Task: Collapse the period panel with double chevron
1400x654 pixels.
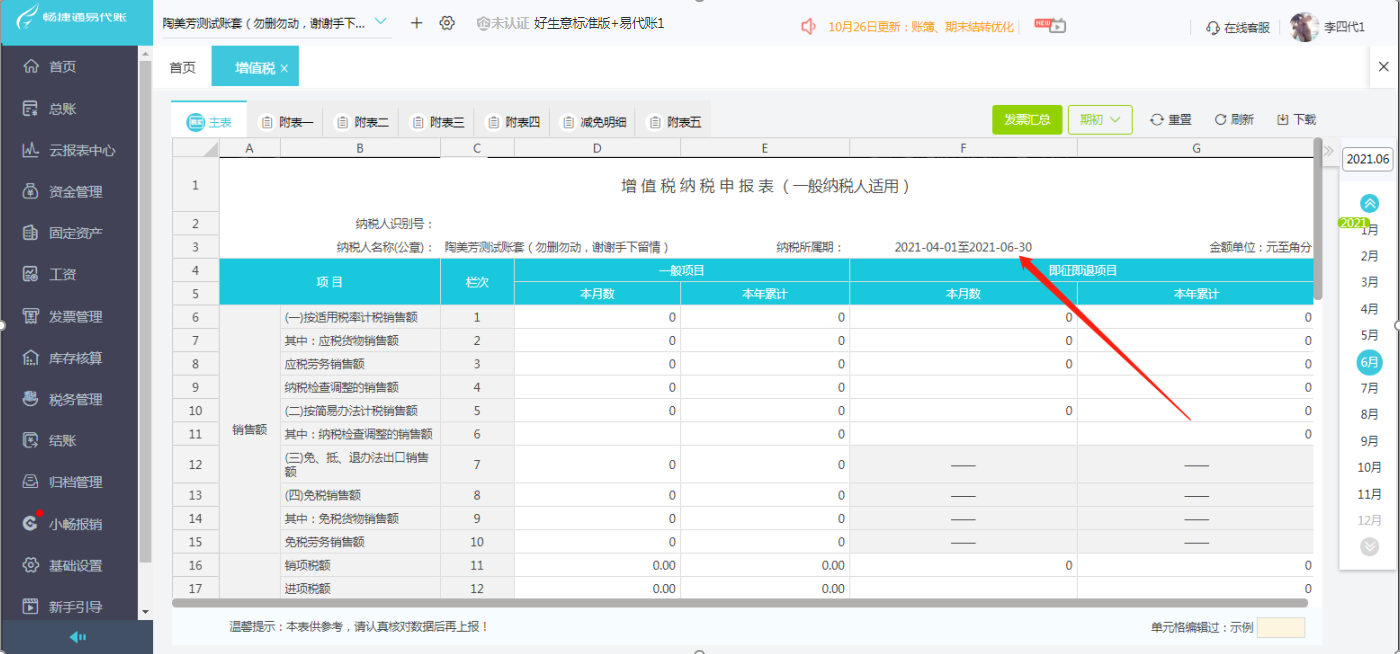Action: (1328, 151)
